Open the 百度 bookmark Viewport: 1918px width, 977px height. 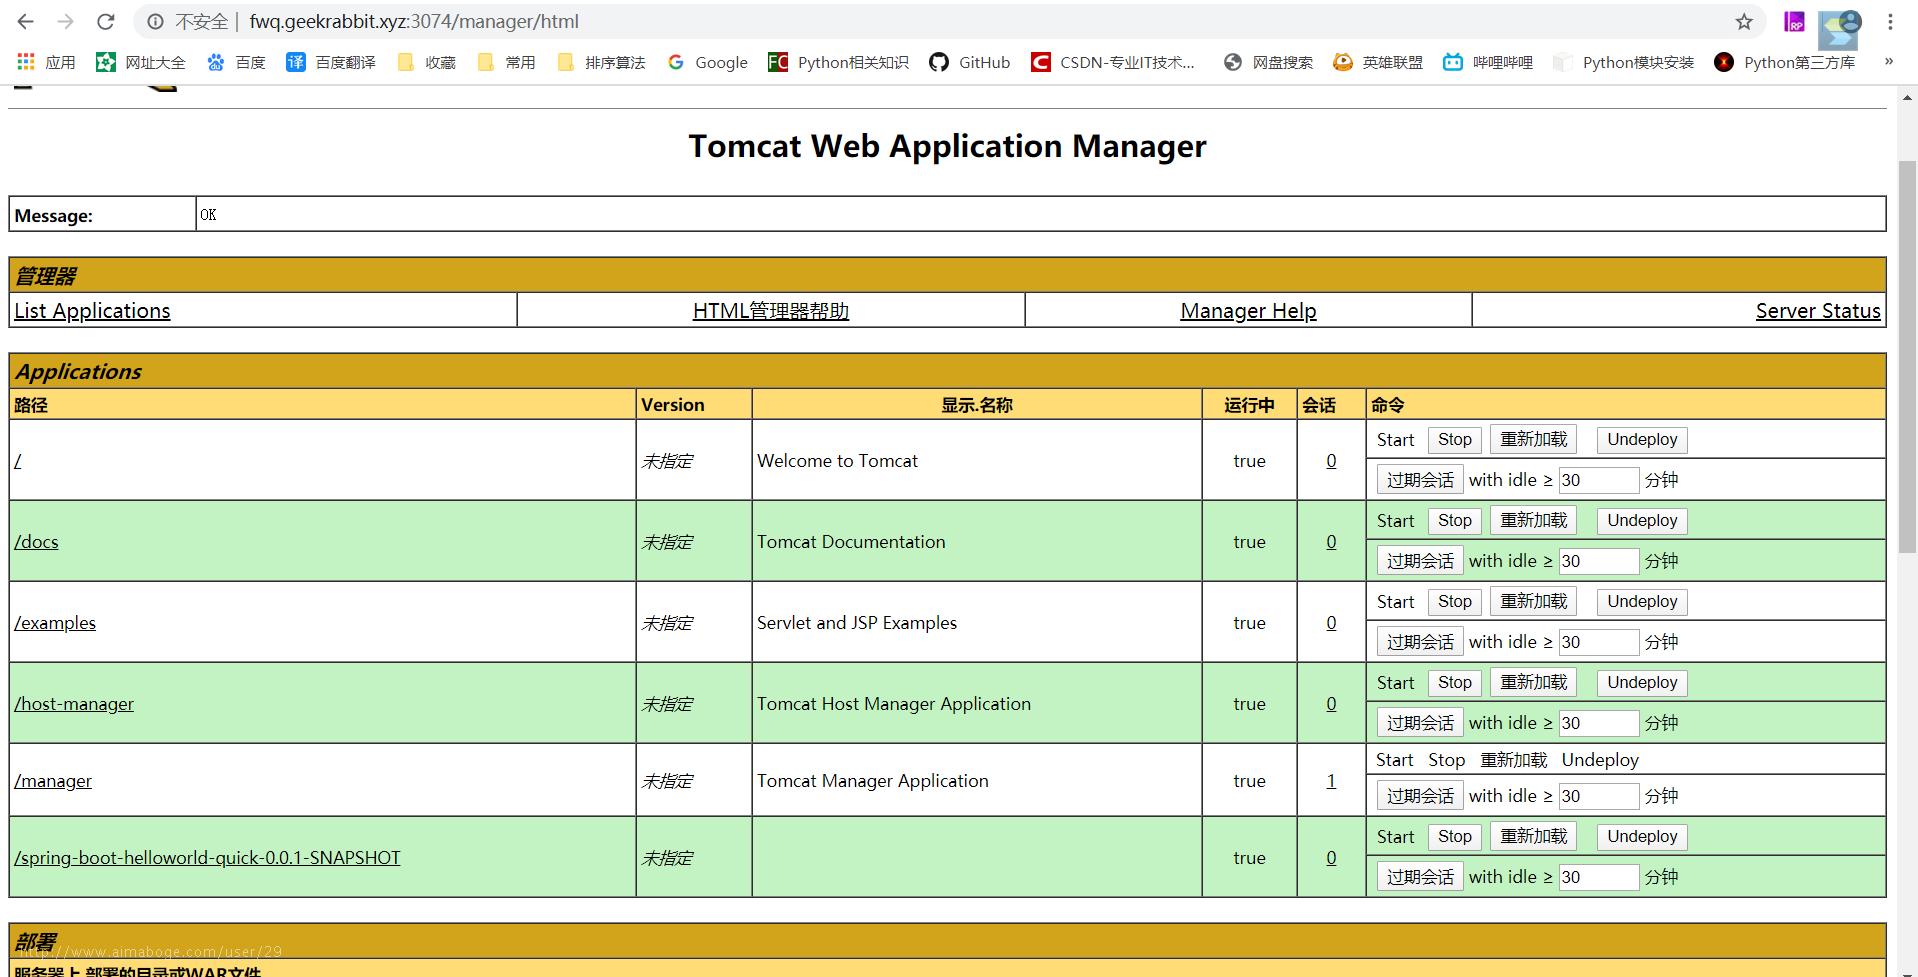(236, 62)
